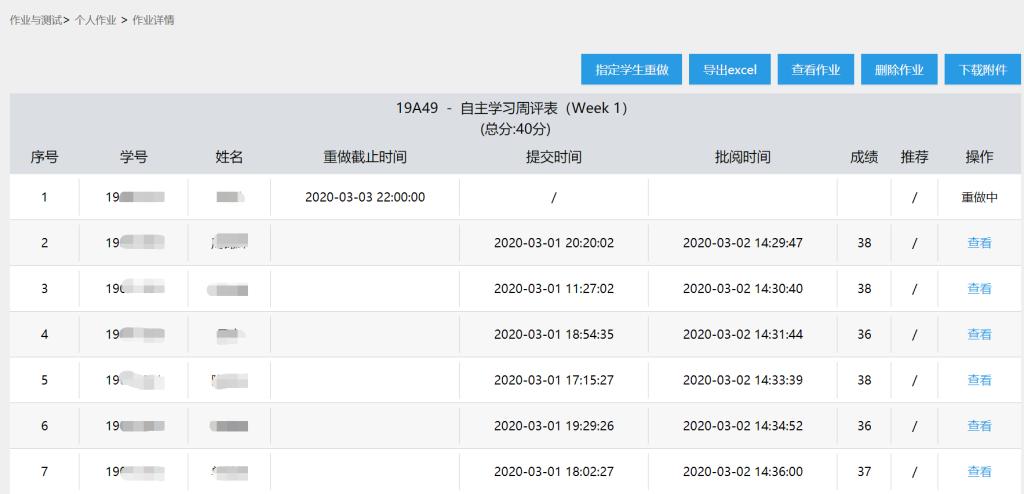Select the 成绩 column header

864,157
